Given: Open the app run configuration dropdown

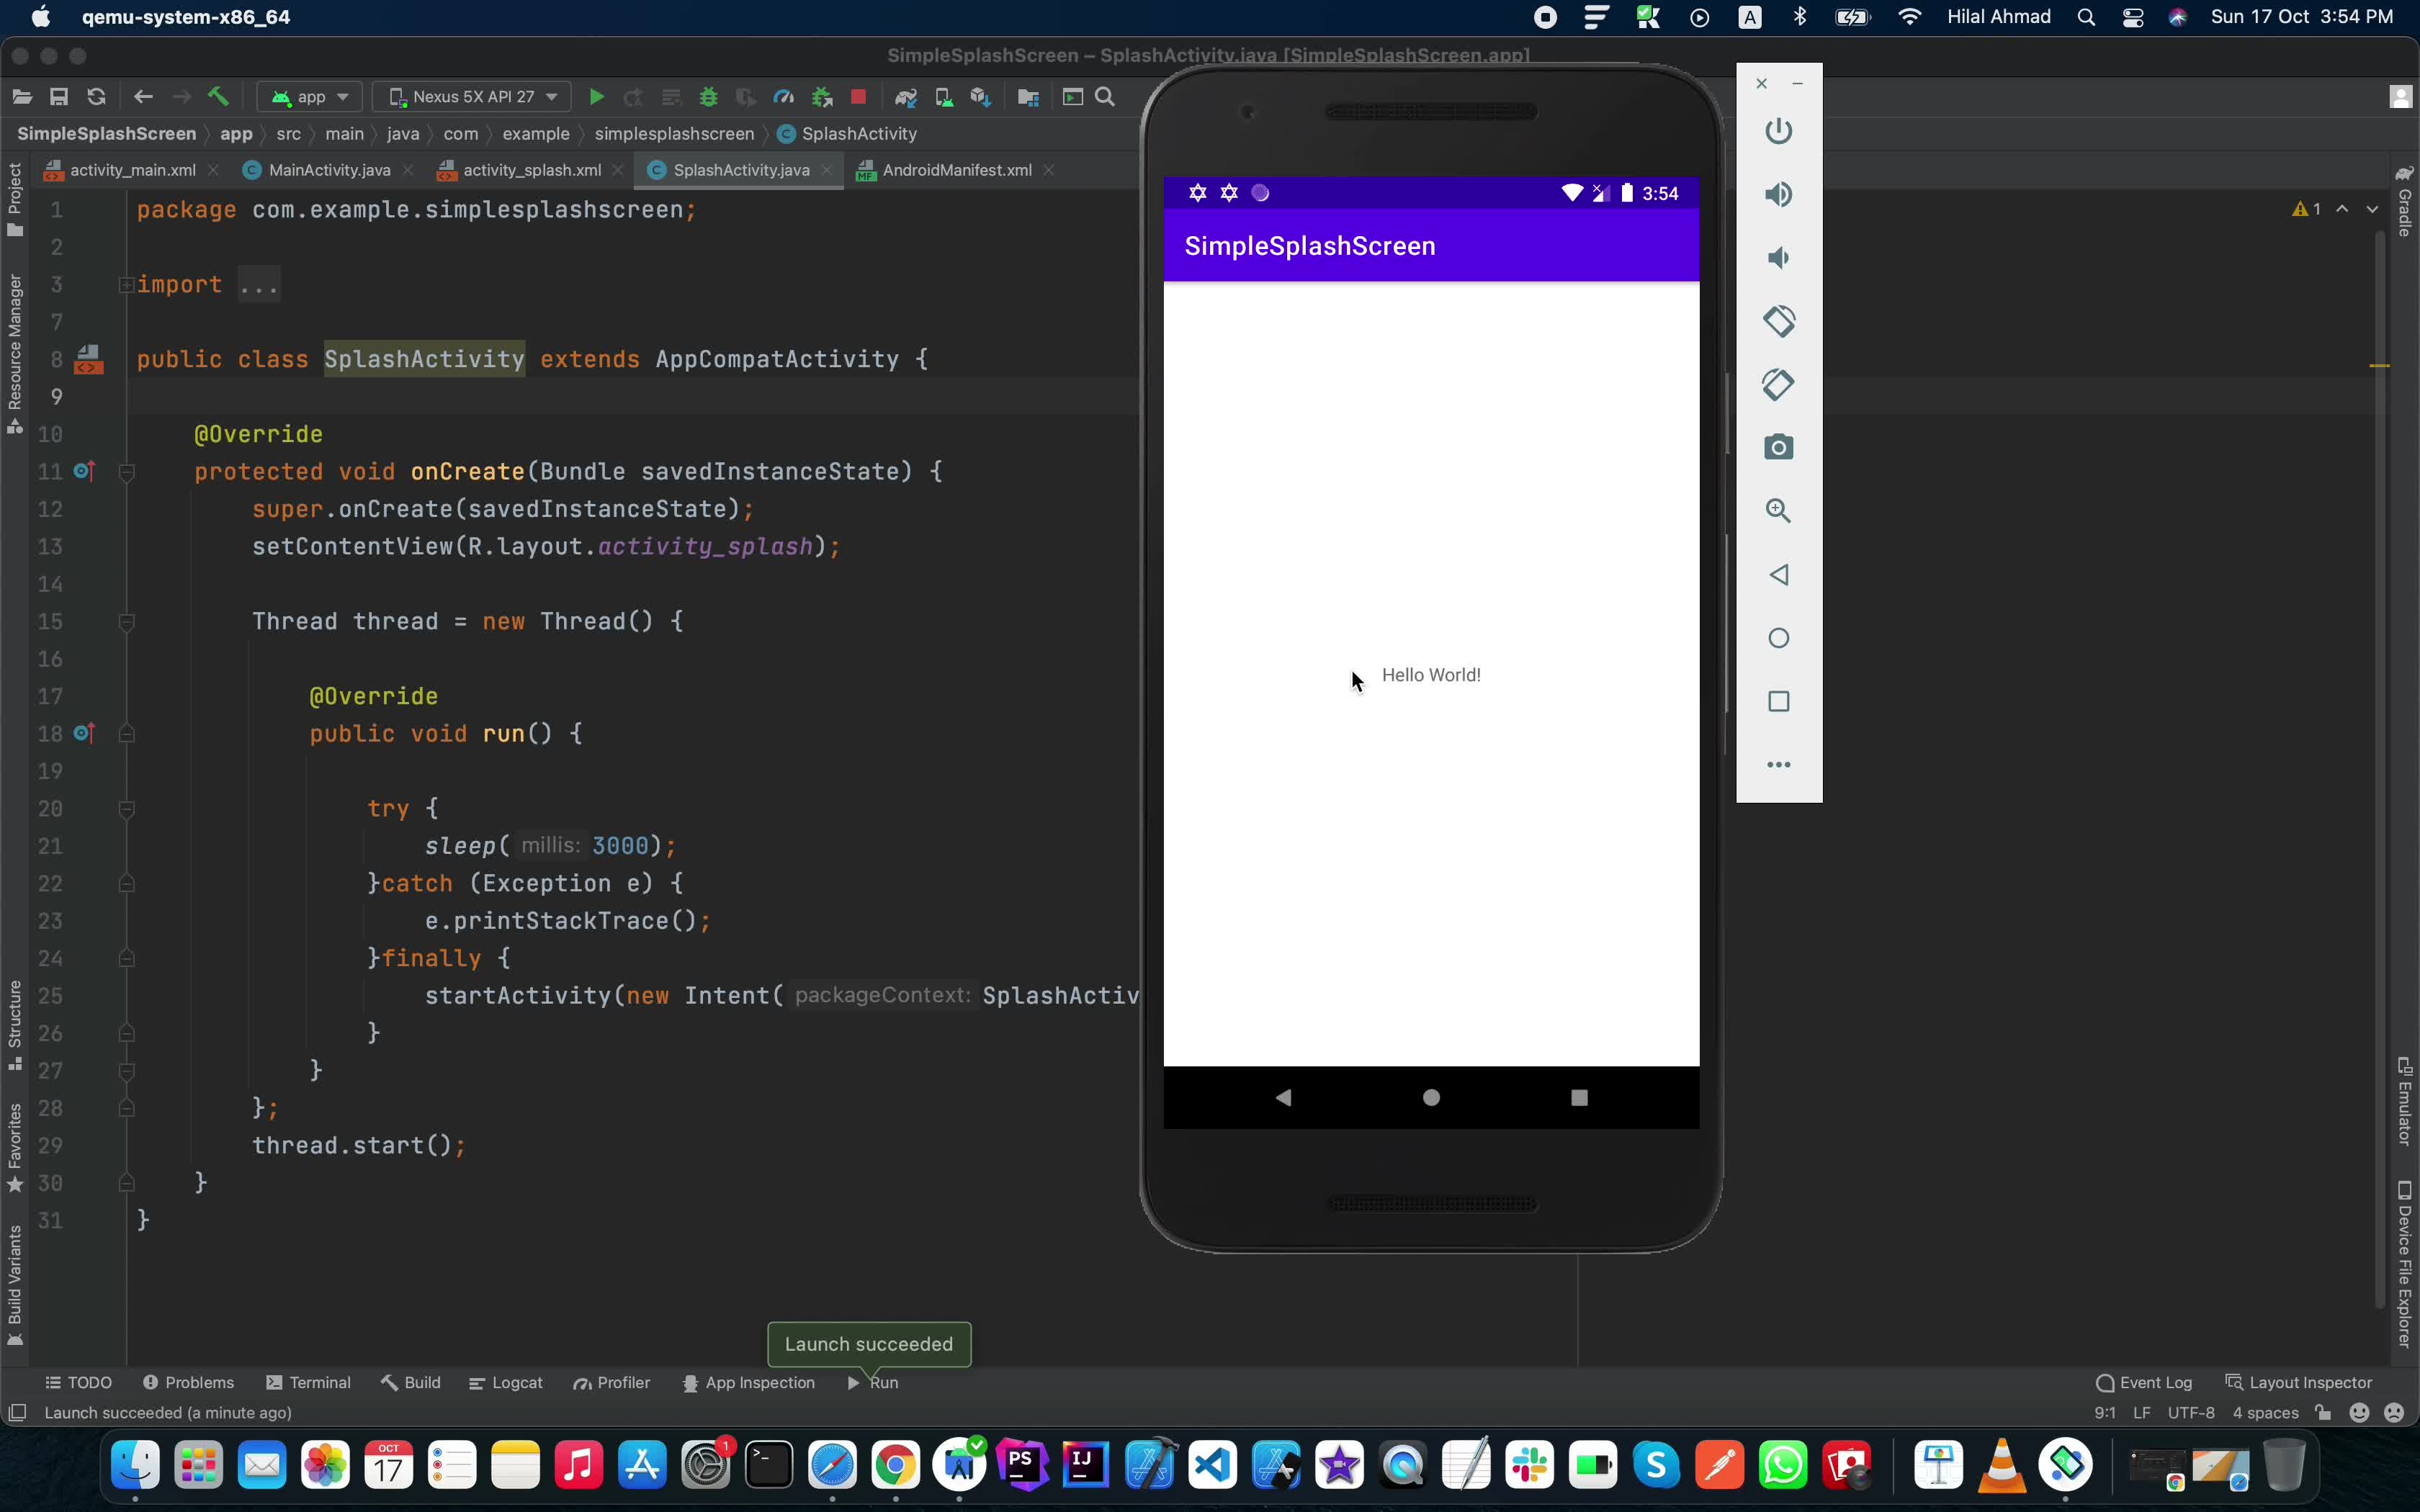Looking at the screenshot, I should click(x=310, y=97).
